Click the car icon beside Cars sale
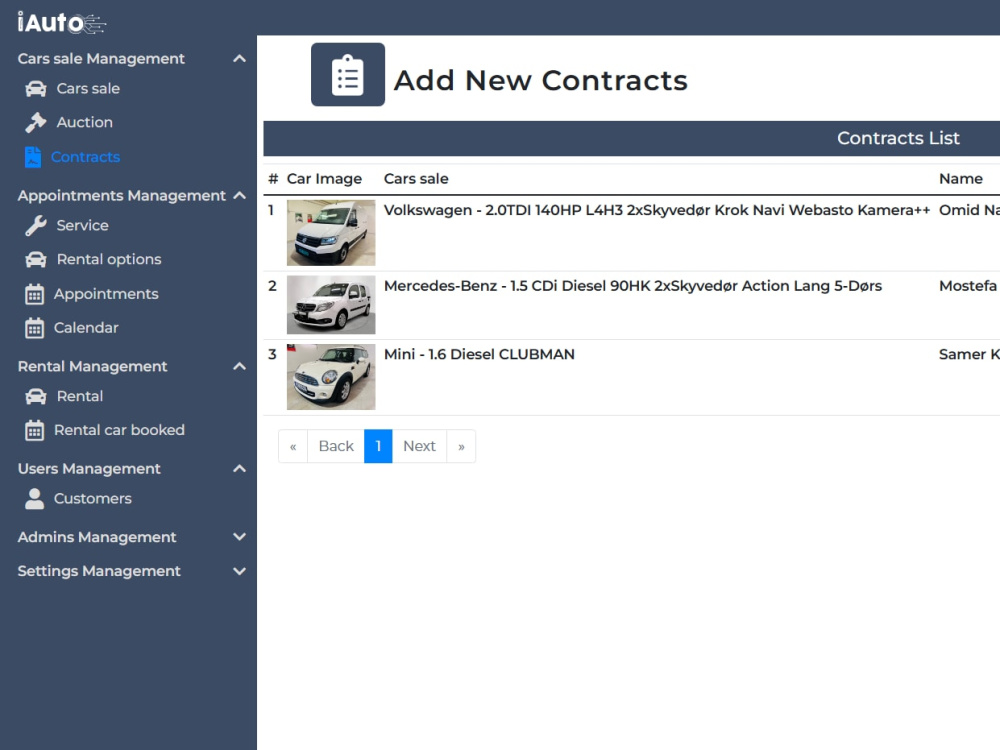 click(36, 89)
